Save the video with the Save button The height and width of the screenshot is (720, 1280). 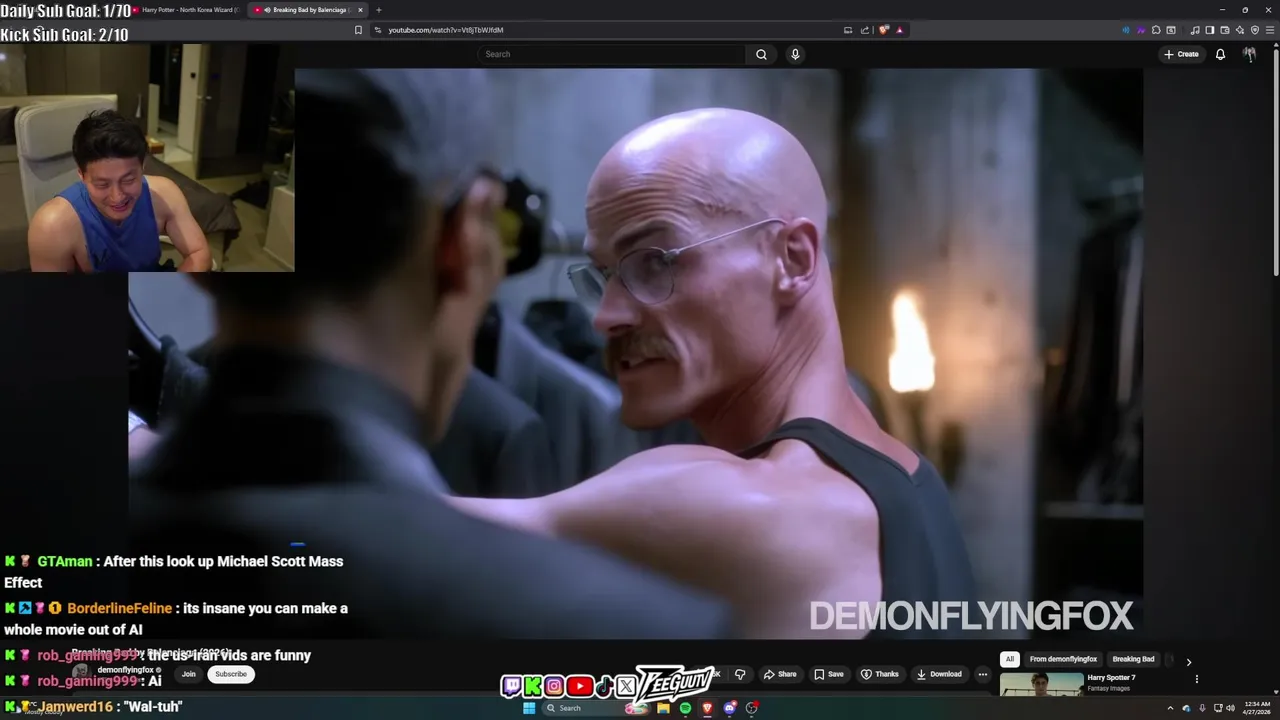point(828,674)
